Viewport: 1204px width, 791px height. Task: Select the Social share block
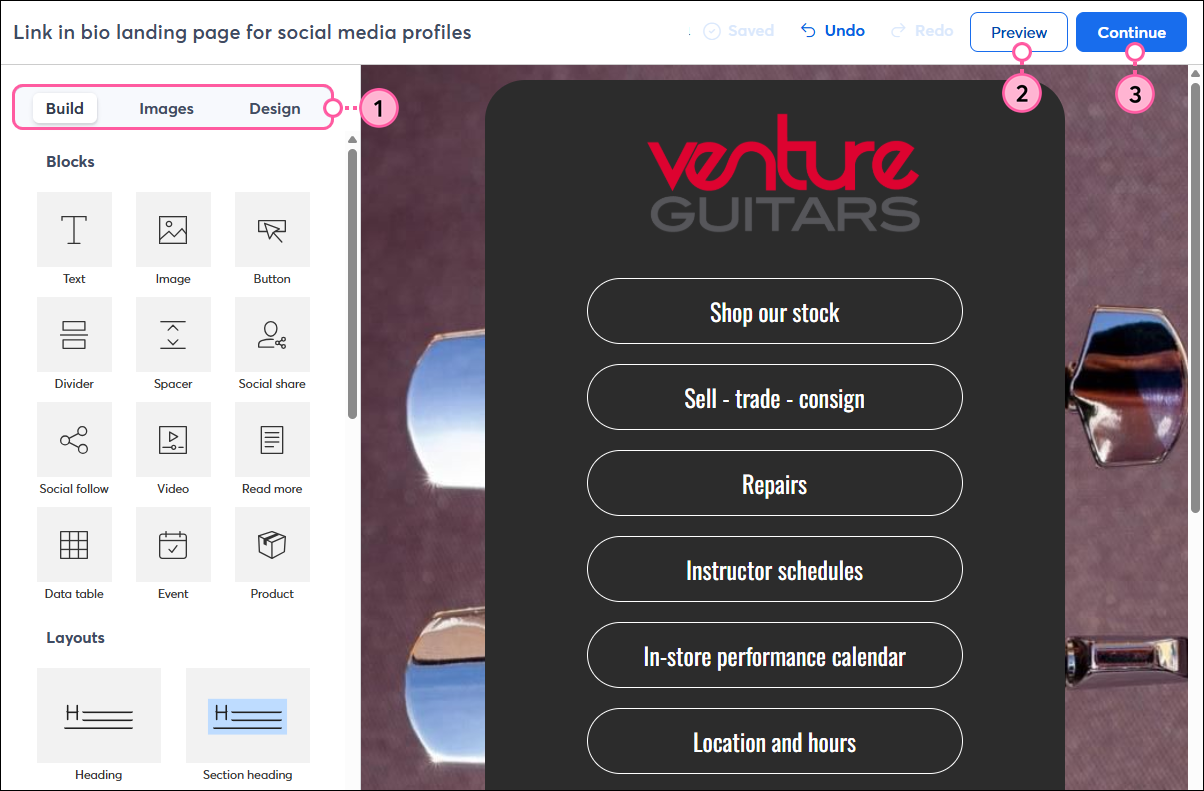tap(272, 334)
